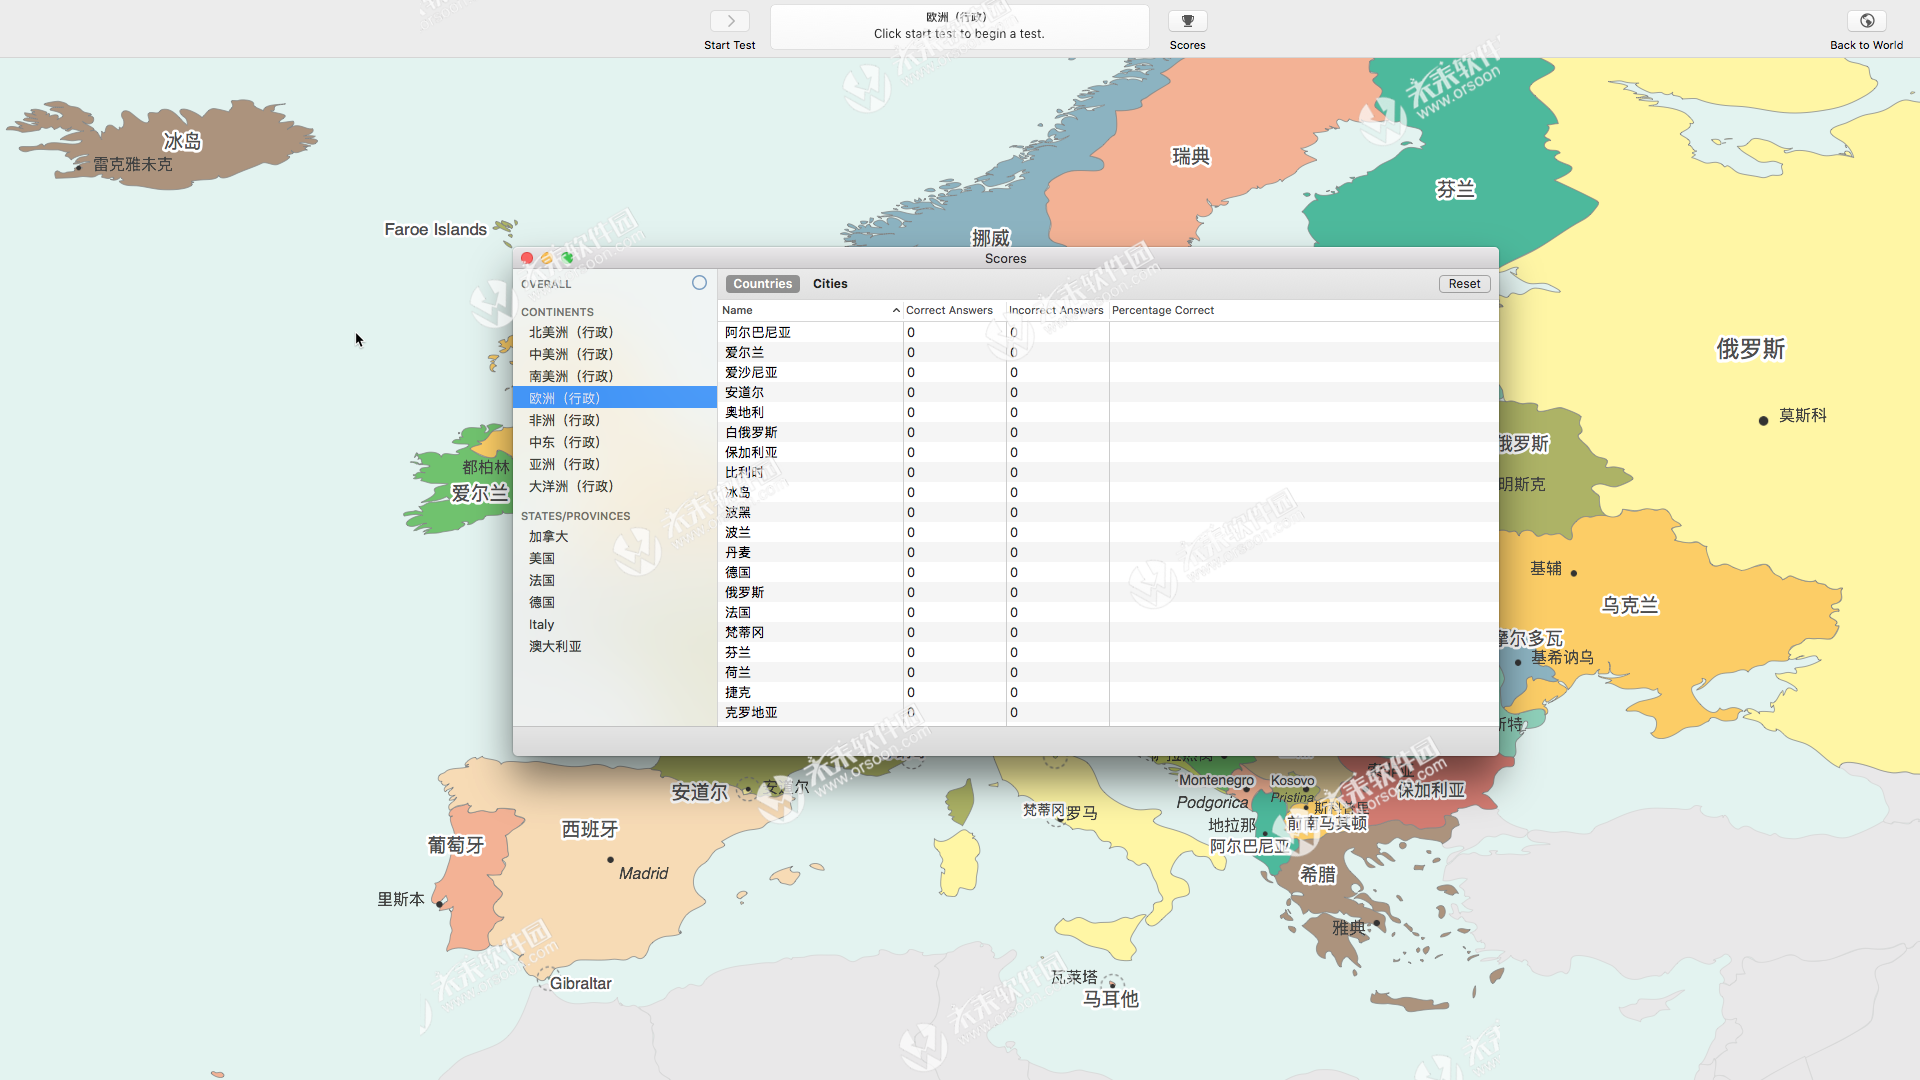1920x1080 pixels.
Task: Select the 捷克 row in the table
Action: [x=1108, y=692]
